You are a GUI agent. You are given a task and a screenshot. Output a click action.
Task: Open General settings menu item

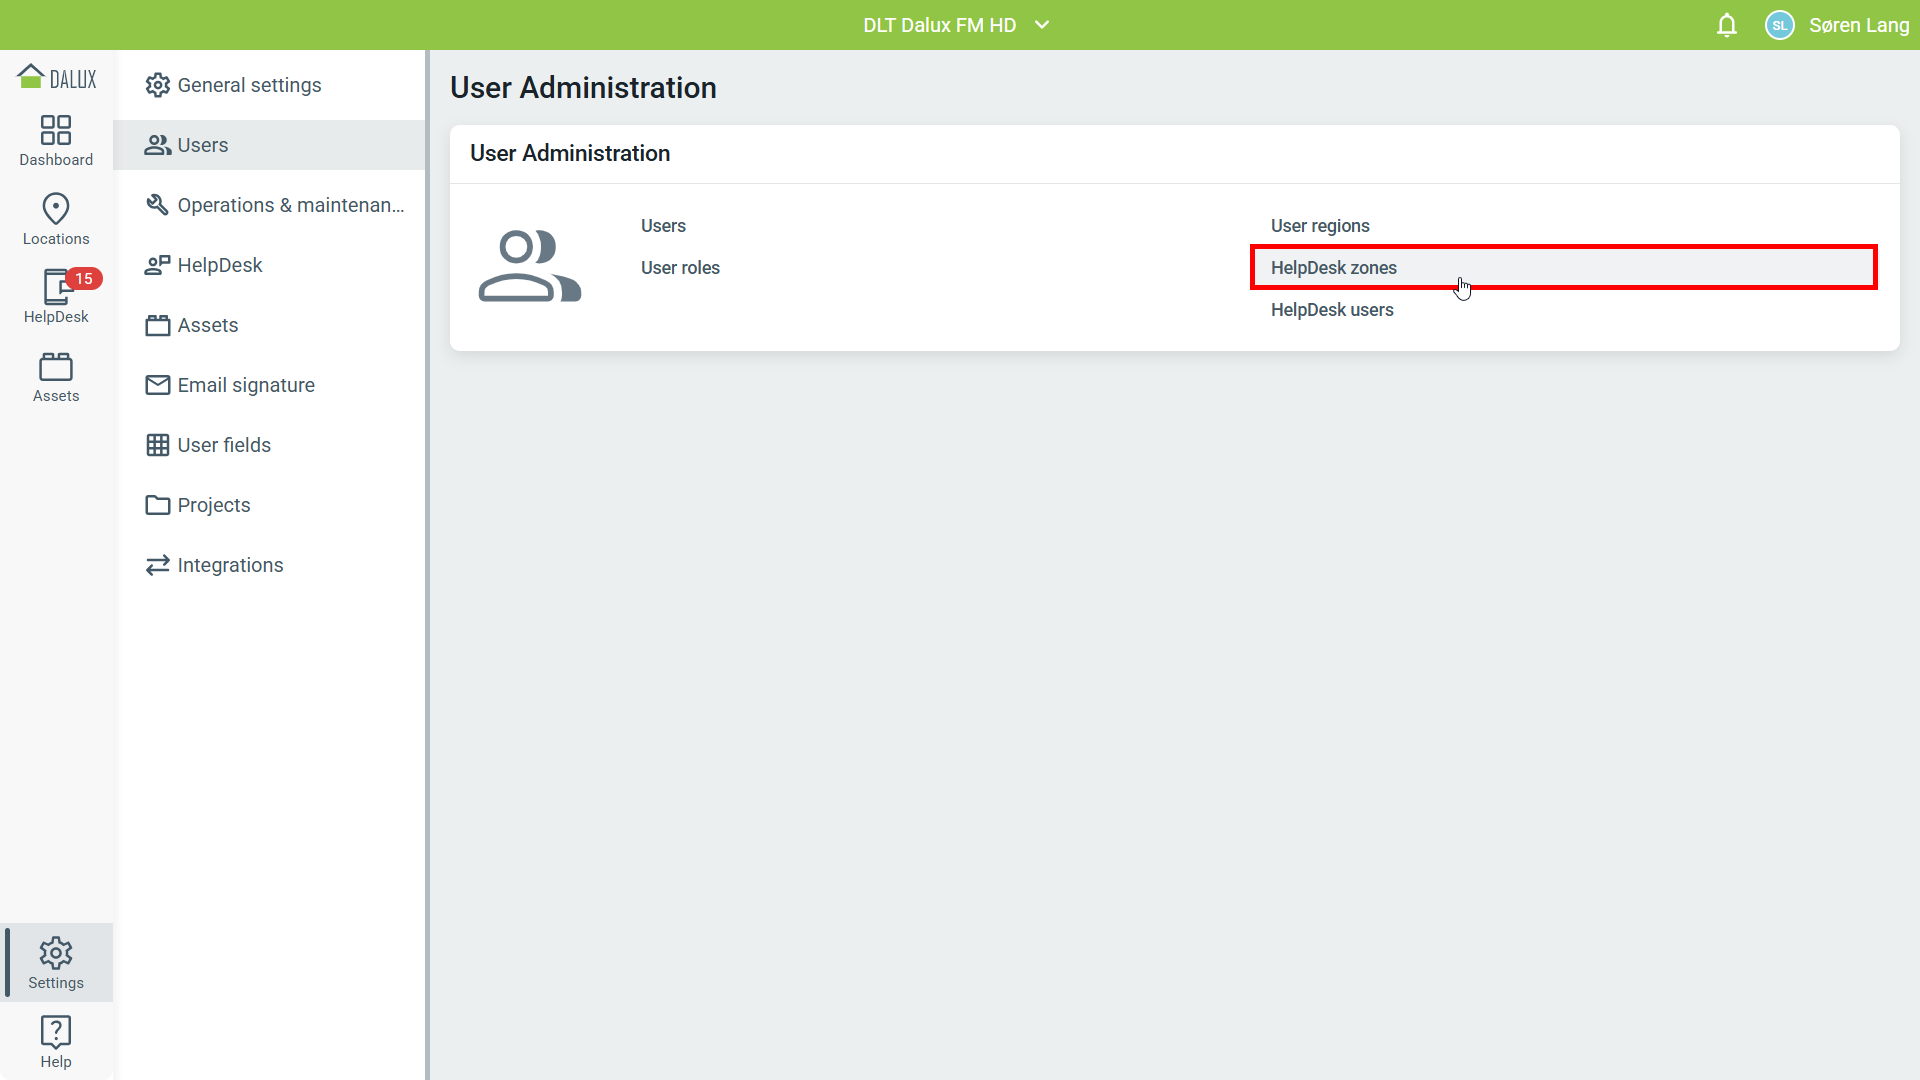(x=269, y=85)
